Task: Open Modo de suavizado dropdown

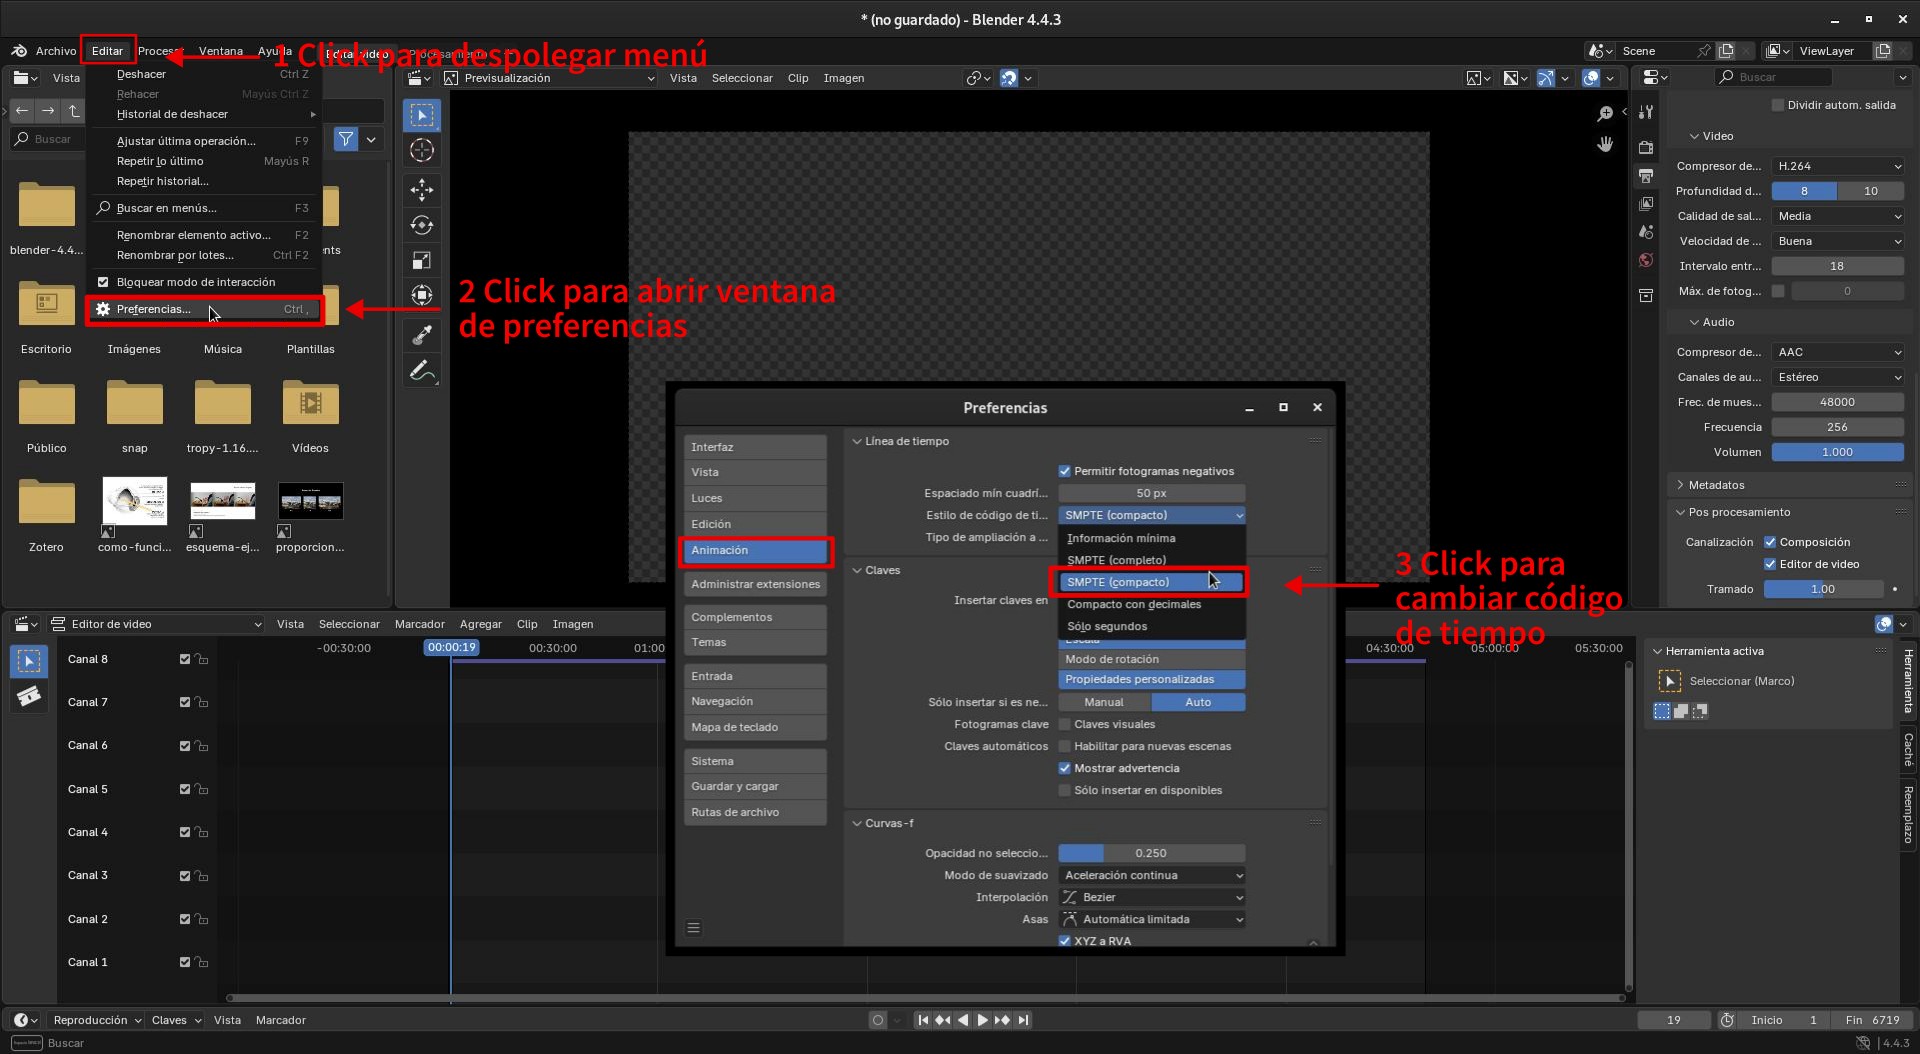Action: point(1152,875)
